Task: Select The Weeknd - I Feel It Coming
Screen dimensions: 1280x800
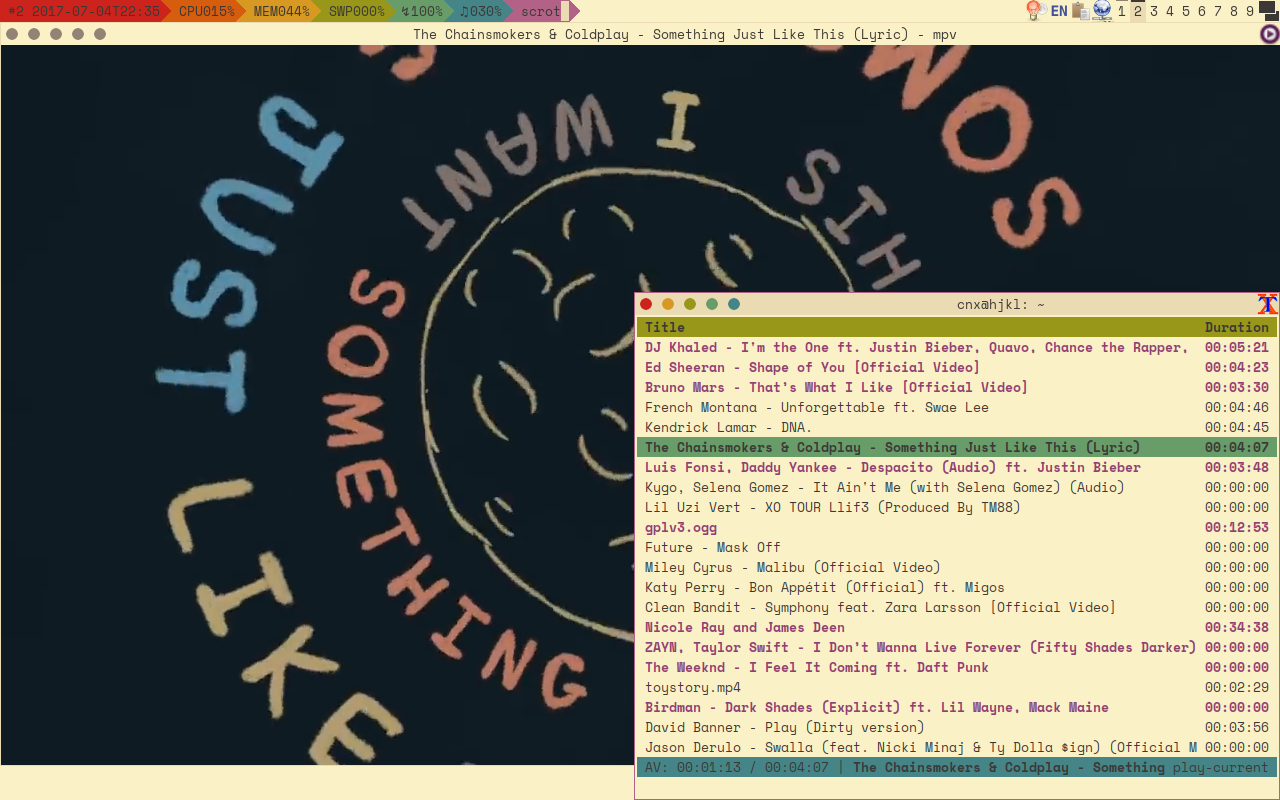Action: pyautogui.click(x=957, y=667)
